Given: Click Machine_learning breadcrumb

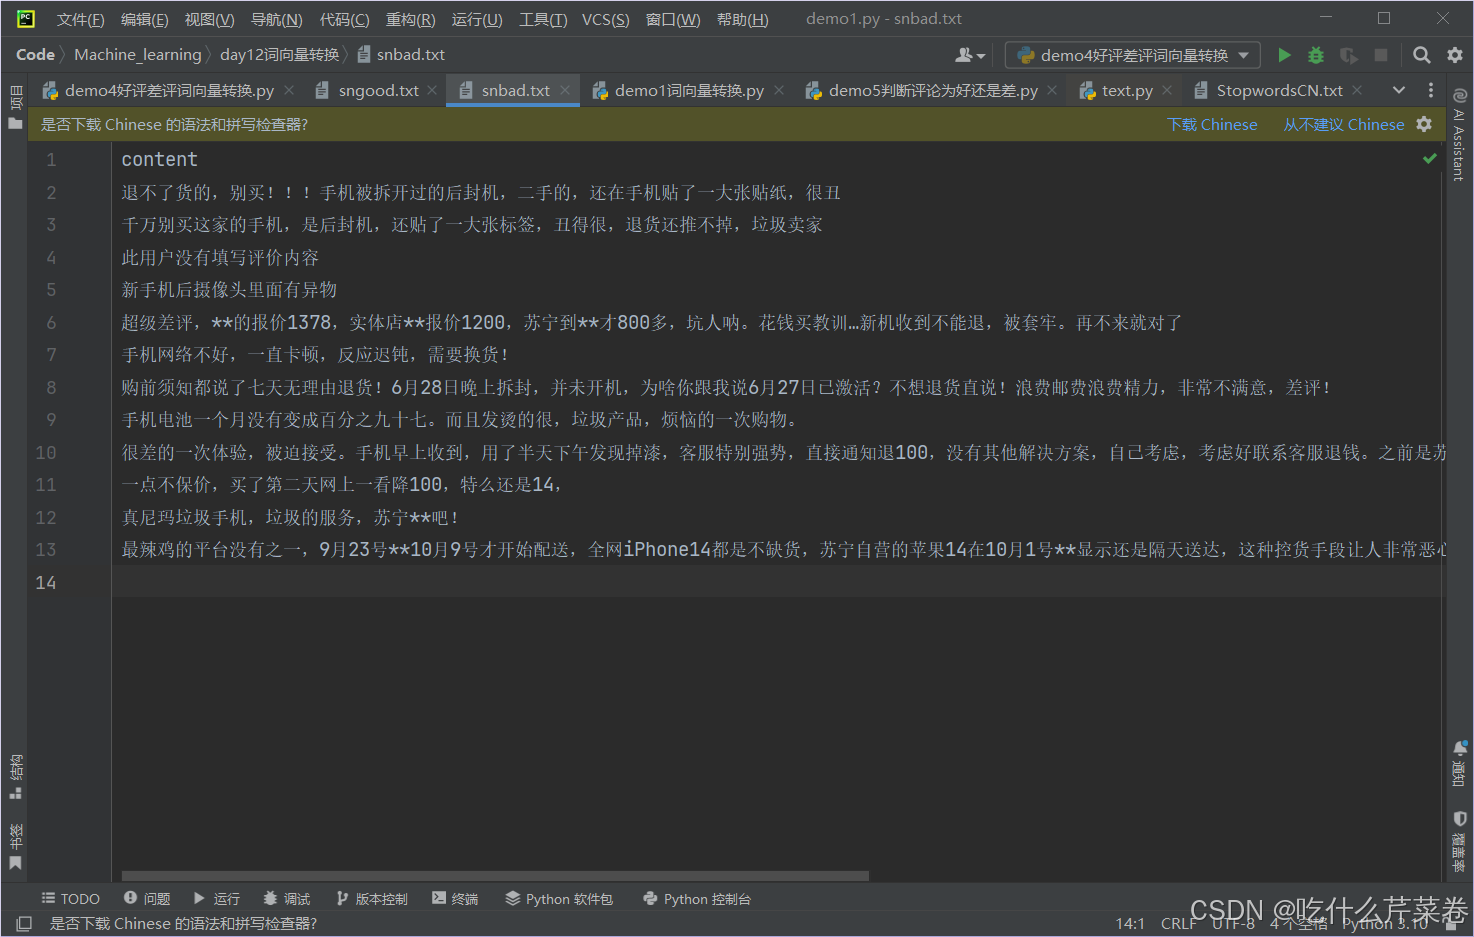Looking at the screenshot, I should (138, 55).
